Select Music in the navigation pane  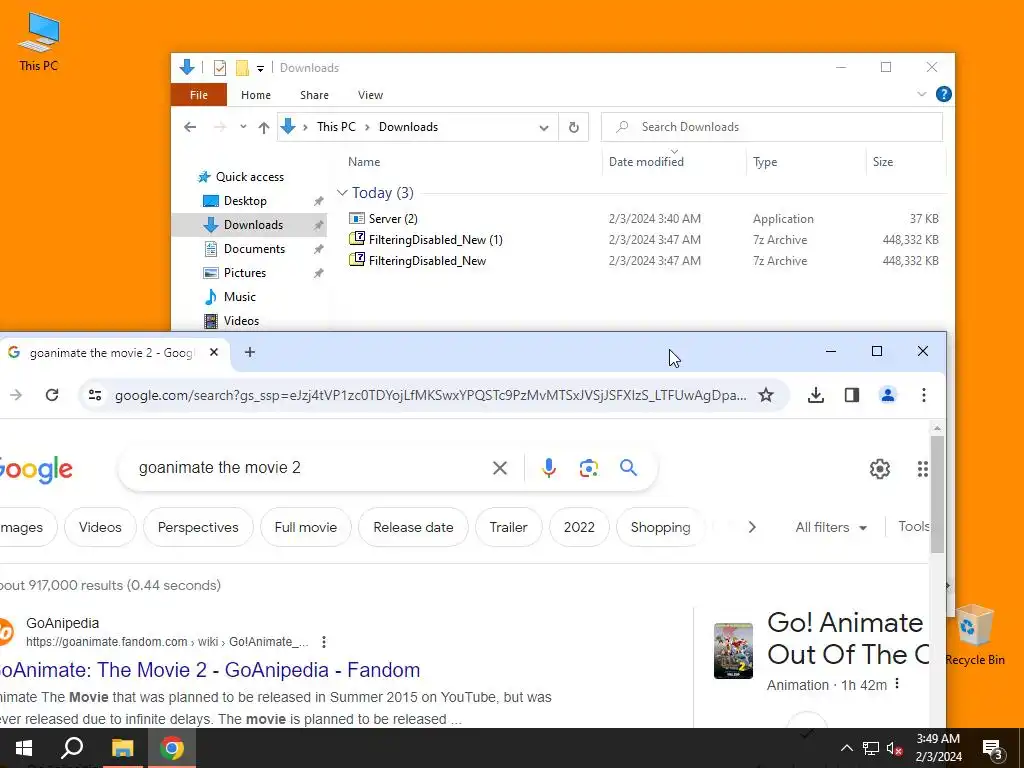tap(240, 296)
